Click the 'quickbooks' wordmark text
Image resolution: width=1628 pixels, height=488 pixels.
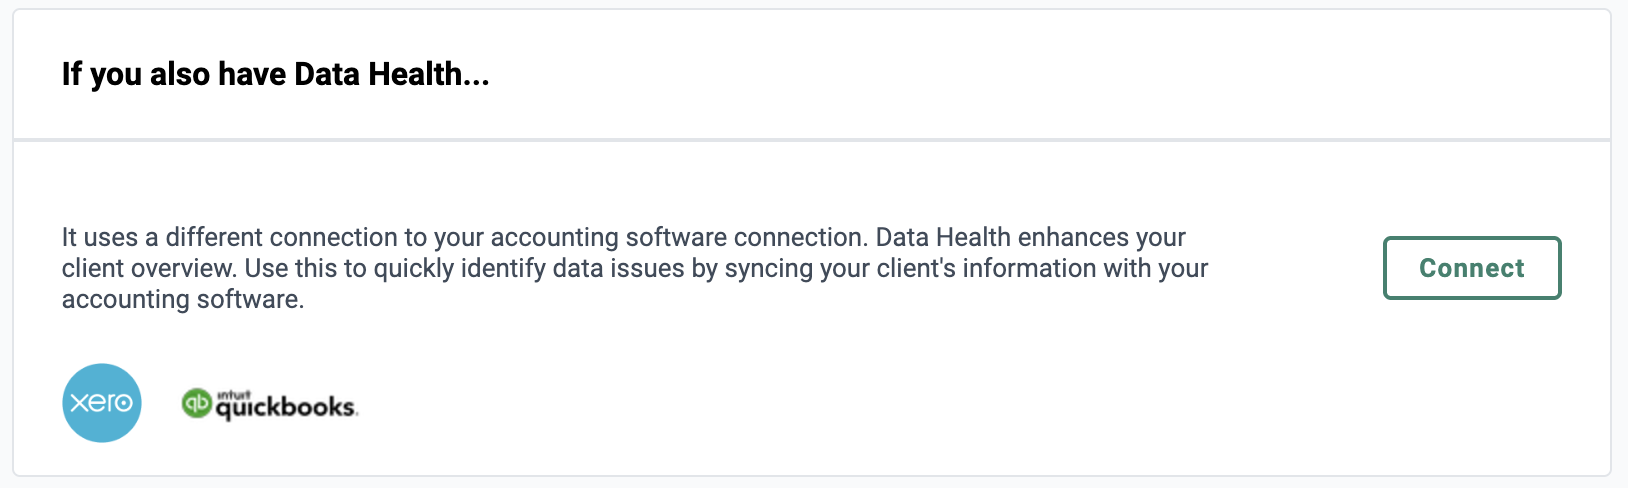pyautogui.click(x=286, y=408)
